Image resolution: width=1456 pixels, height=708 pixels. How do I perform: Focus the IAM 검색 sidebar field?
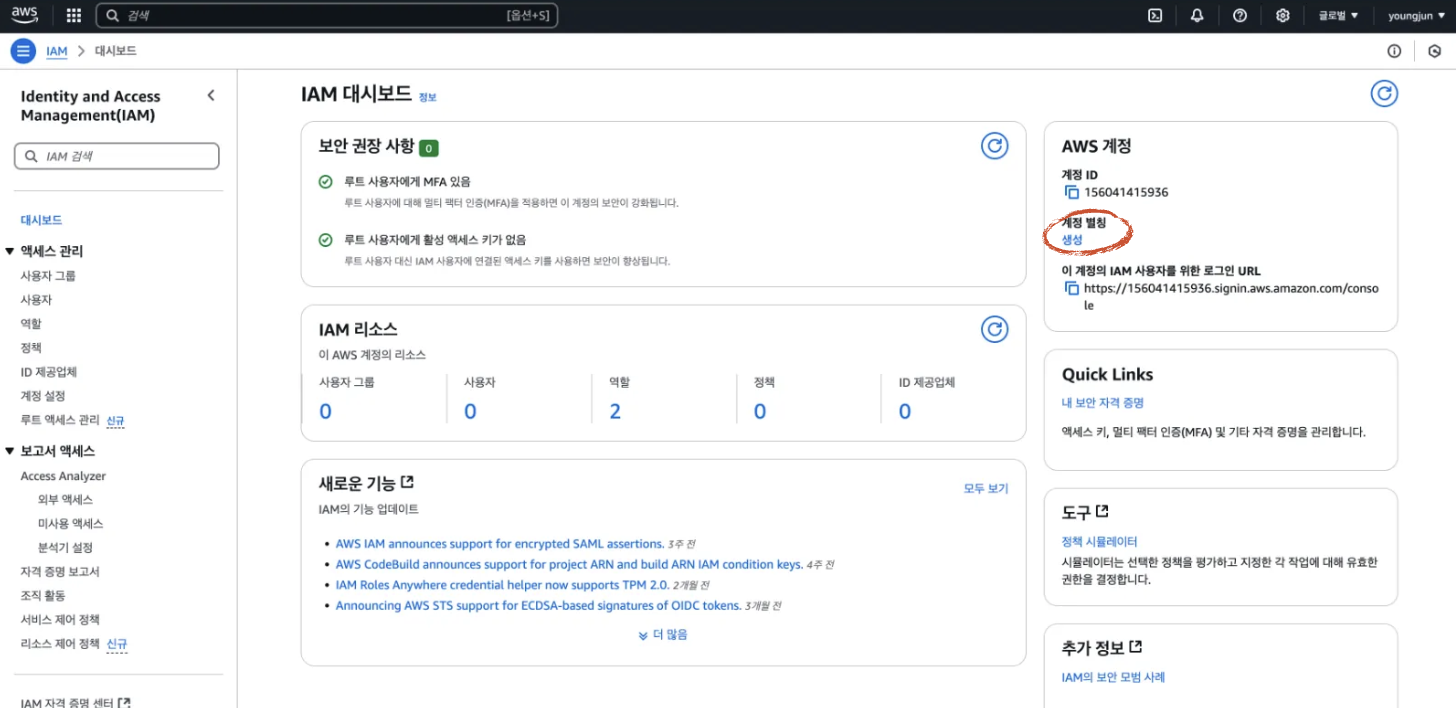click(x=116, y=156)
